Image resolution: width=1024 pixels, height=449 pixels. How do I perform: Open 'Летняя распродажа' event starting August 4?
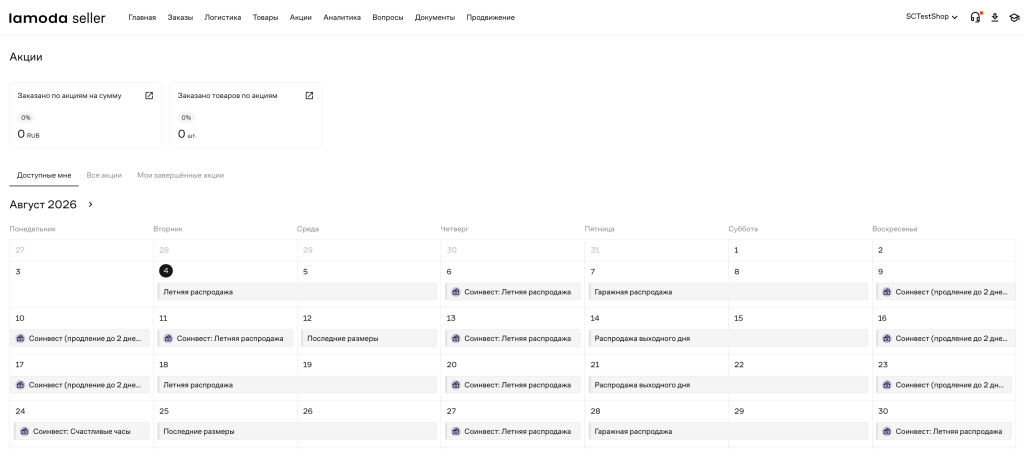pyautogui.click(x=297, y=292)
